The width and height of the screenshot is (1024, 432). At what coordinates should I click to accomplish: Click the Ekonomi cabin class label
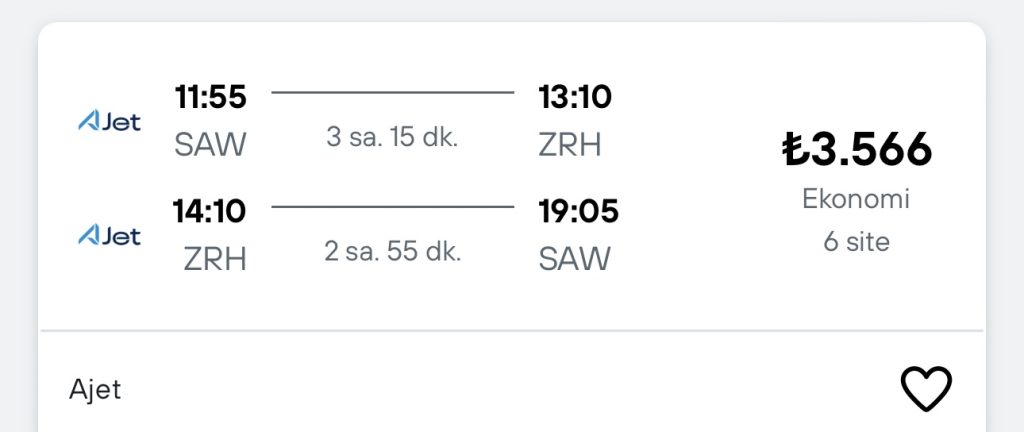coord(856,199)
